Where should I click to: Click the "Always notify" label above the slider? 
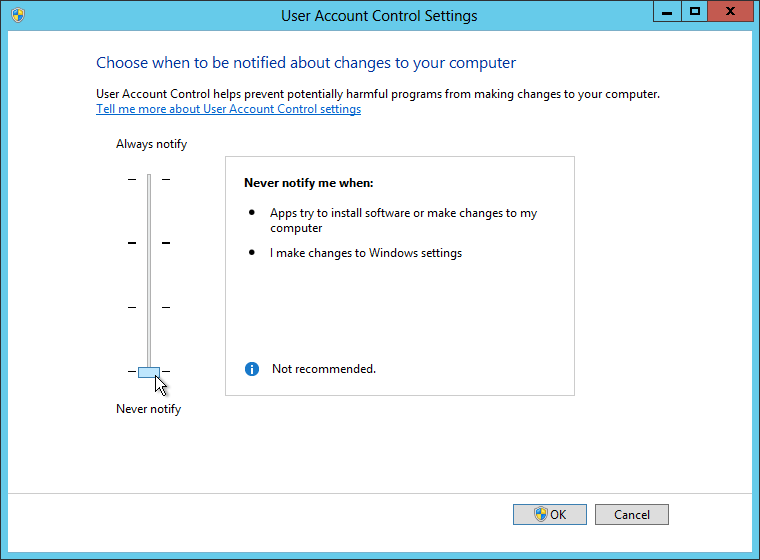tap(151, 144)
